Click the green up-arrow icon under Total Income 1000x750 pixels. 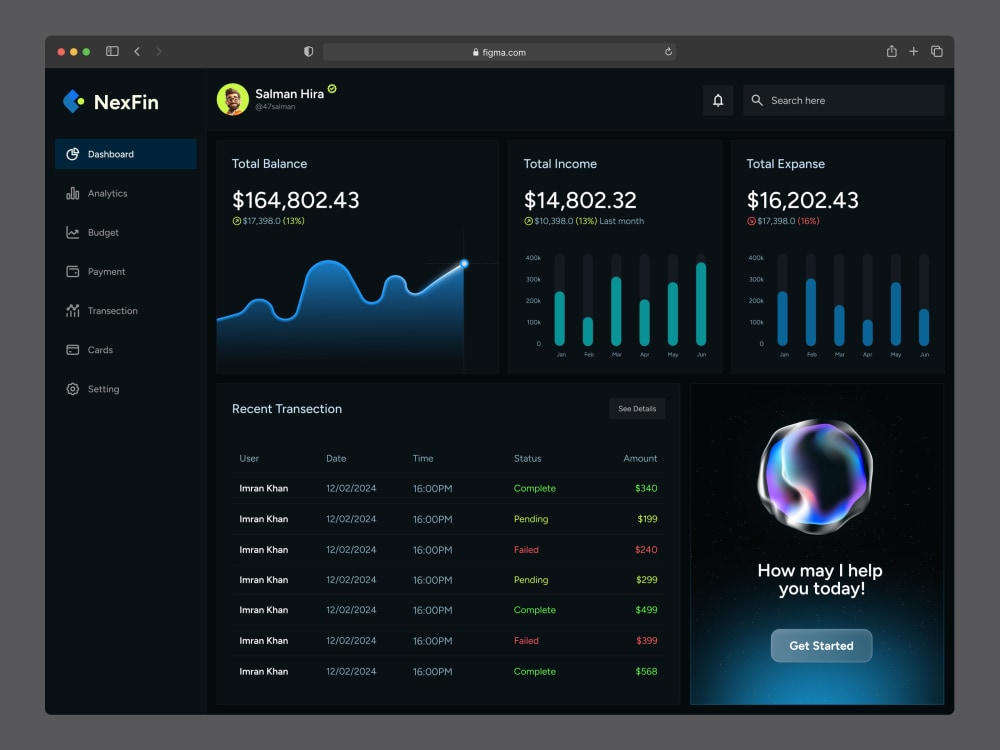[528, 221]
